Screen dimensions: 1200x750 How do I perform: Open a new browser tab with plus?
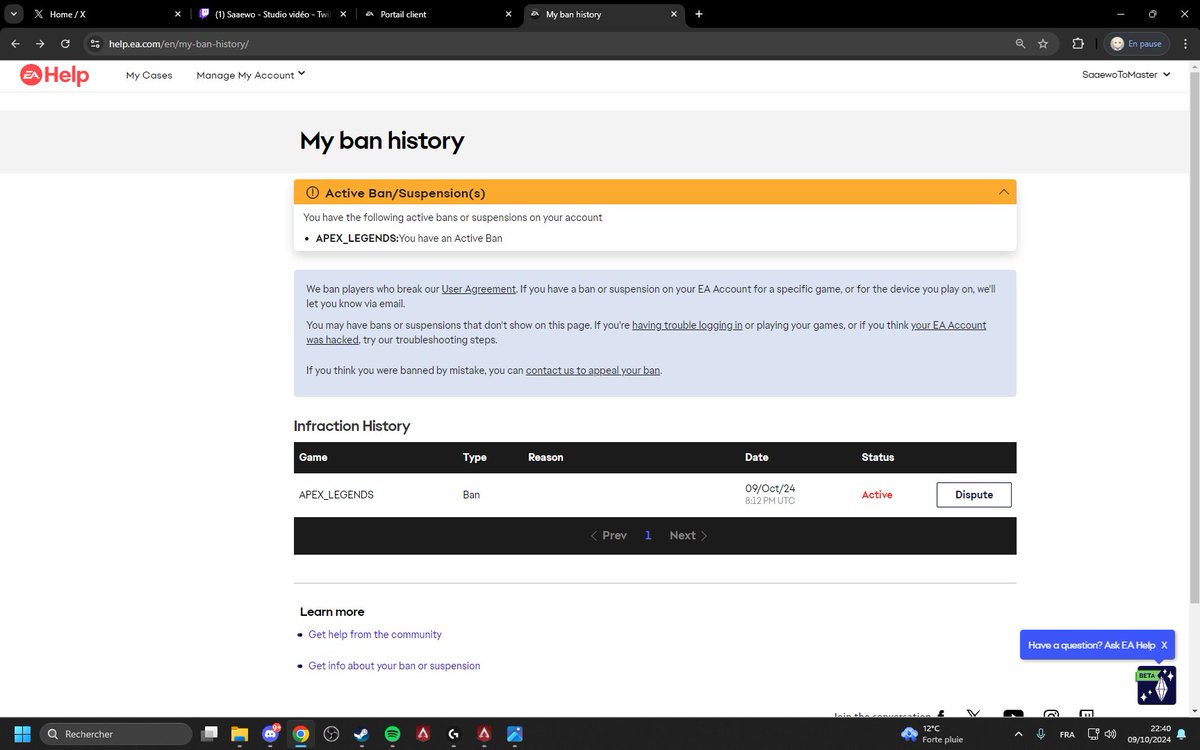[x=699, y=14]
